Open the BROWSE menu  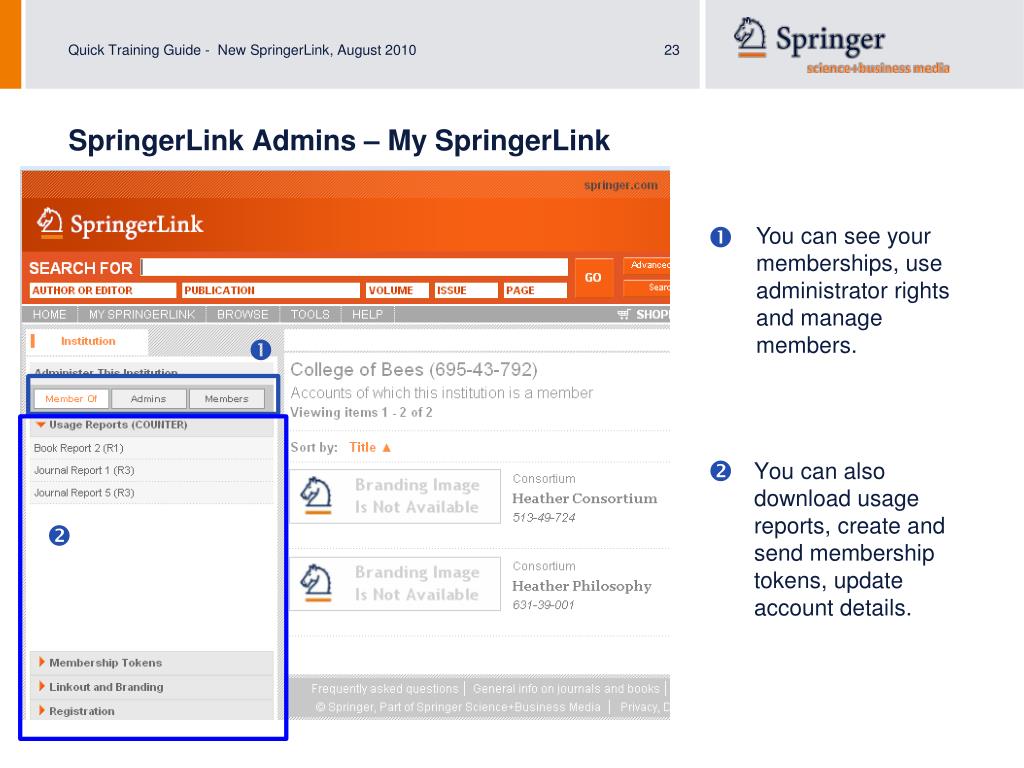tap(242, 315)
